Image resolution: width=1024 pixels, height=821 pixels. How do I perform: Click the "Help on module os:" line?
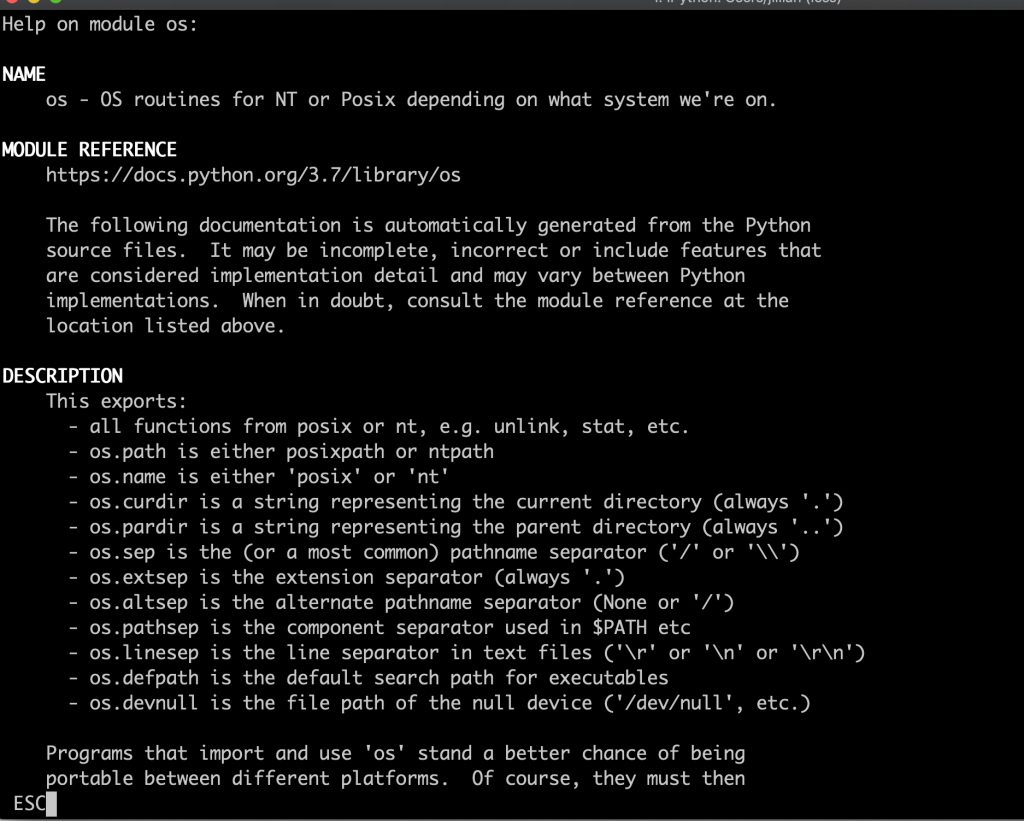pos(100,25)
